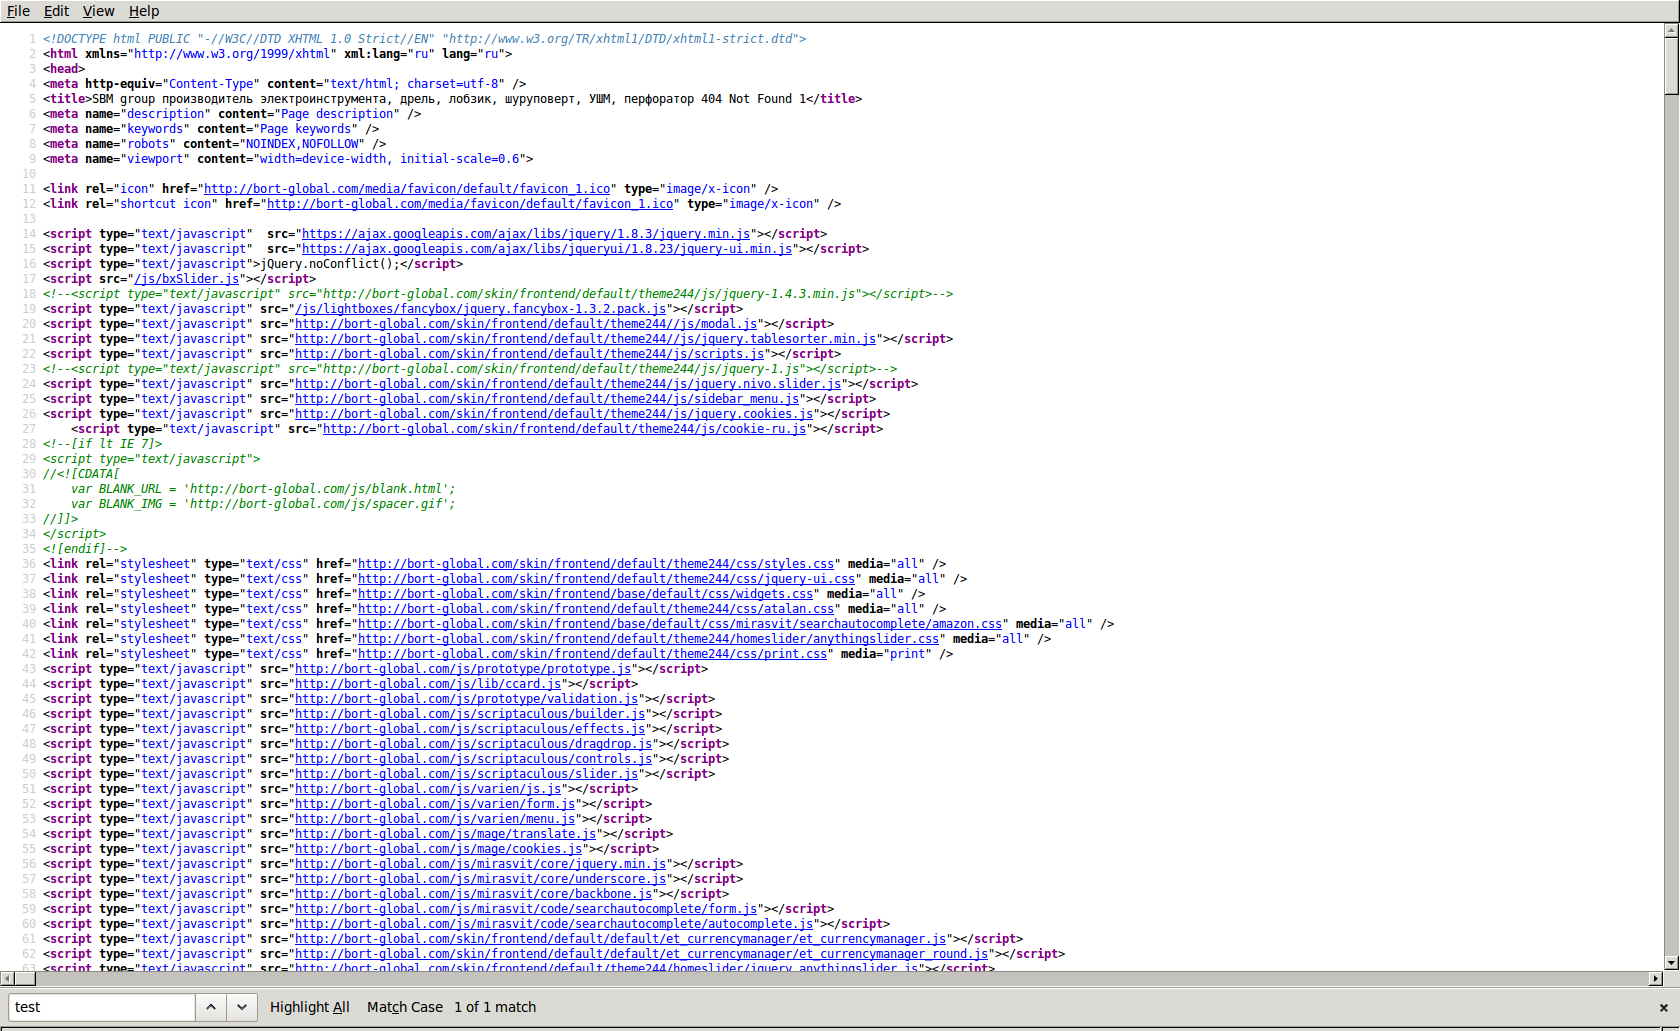Open the jquery.cookies.js link
The image size is (1680, 1031).
pyautogui.click(x=554, y=414)
